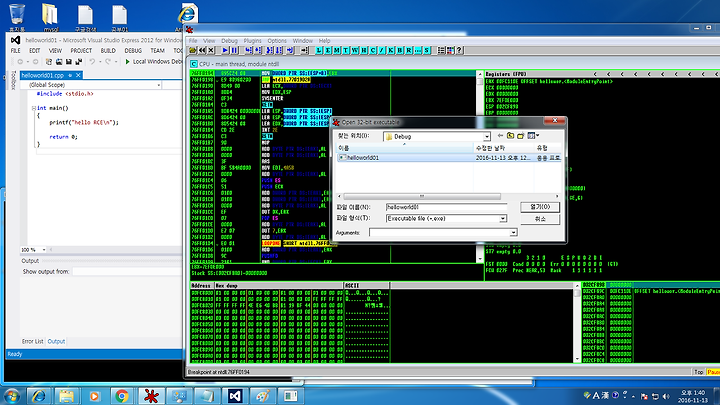Open the OllyDbg File menu
This screenshot has width=720, height=405.
pos(193,41)
